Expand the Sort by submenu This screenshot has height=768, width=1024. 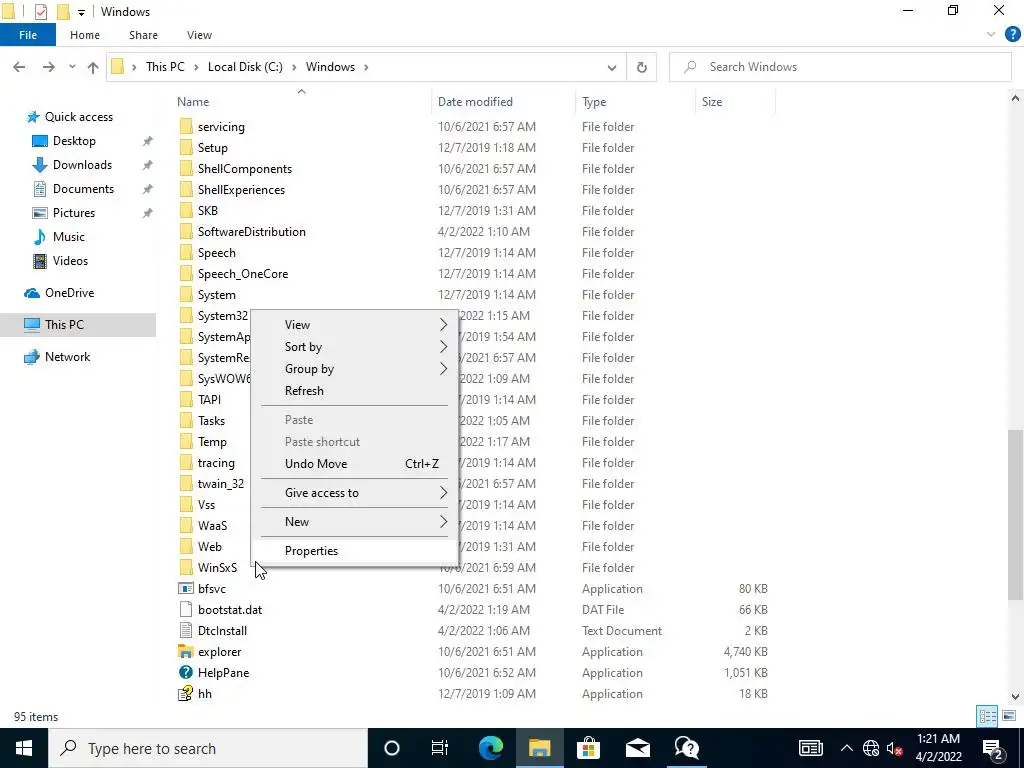(x=355, y=347)
